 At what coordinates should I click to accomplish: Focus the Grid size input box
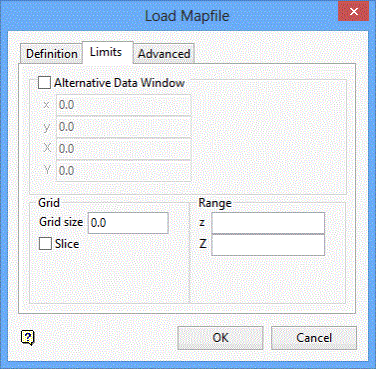pyautogui.click(x=128, y=223)
